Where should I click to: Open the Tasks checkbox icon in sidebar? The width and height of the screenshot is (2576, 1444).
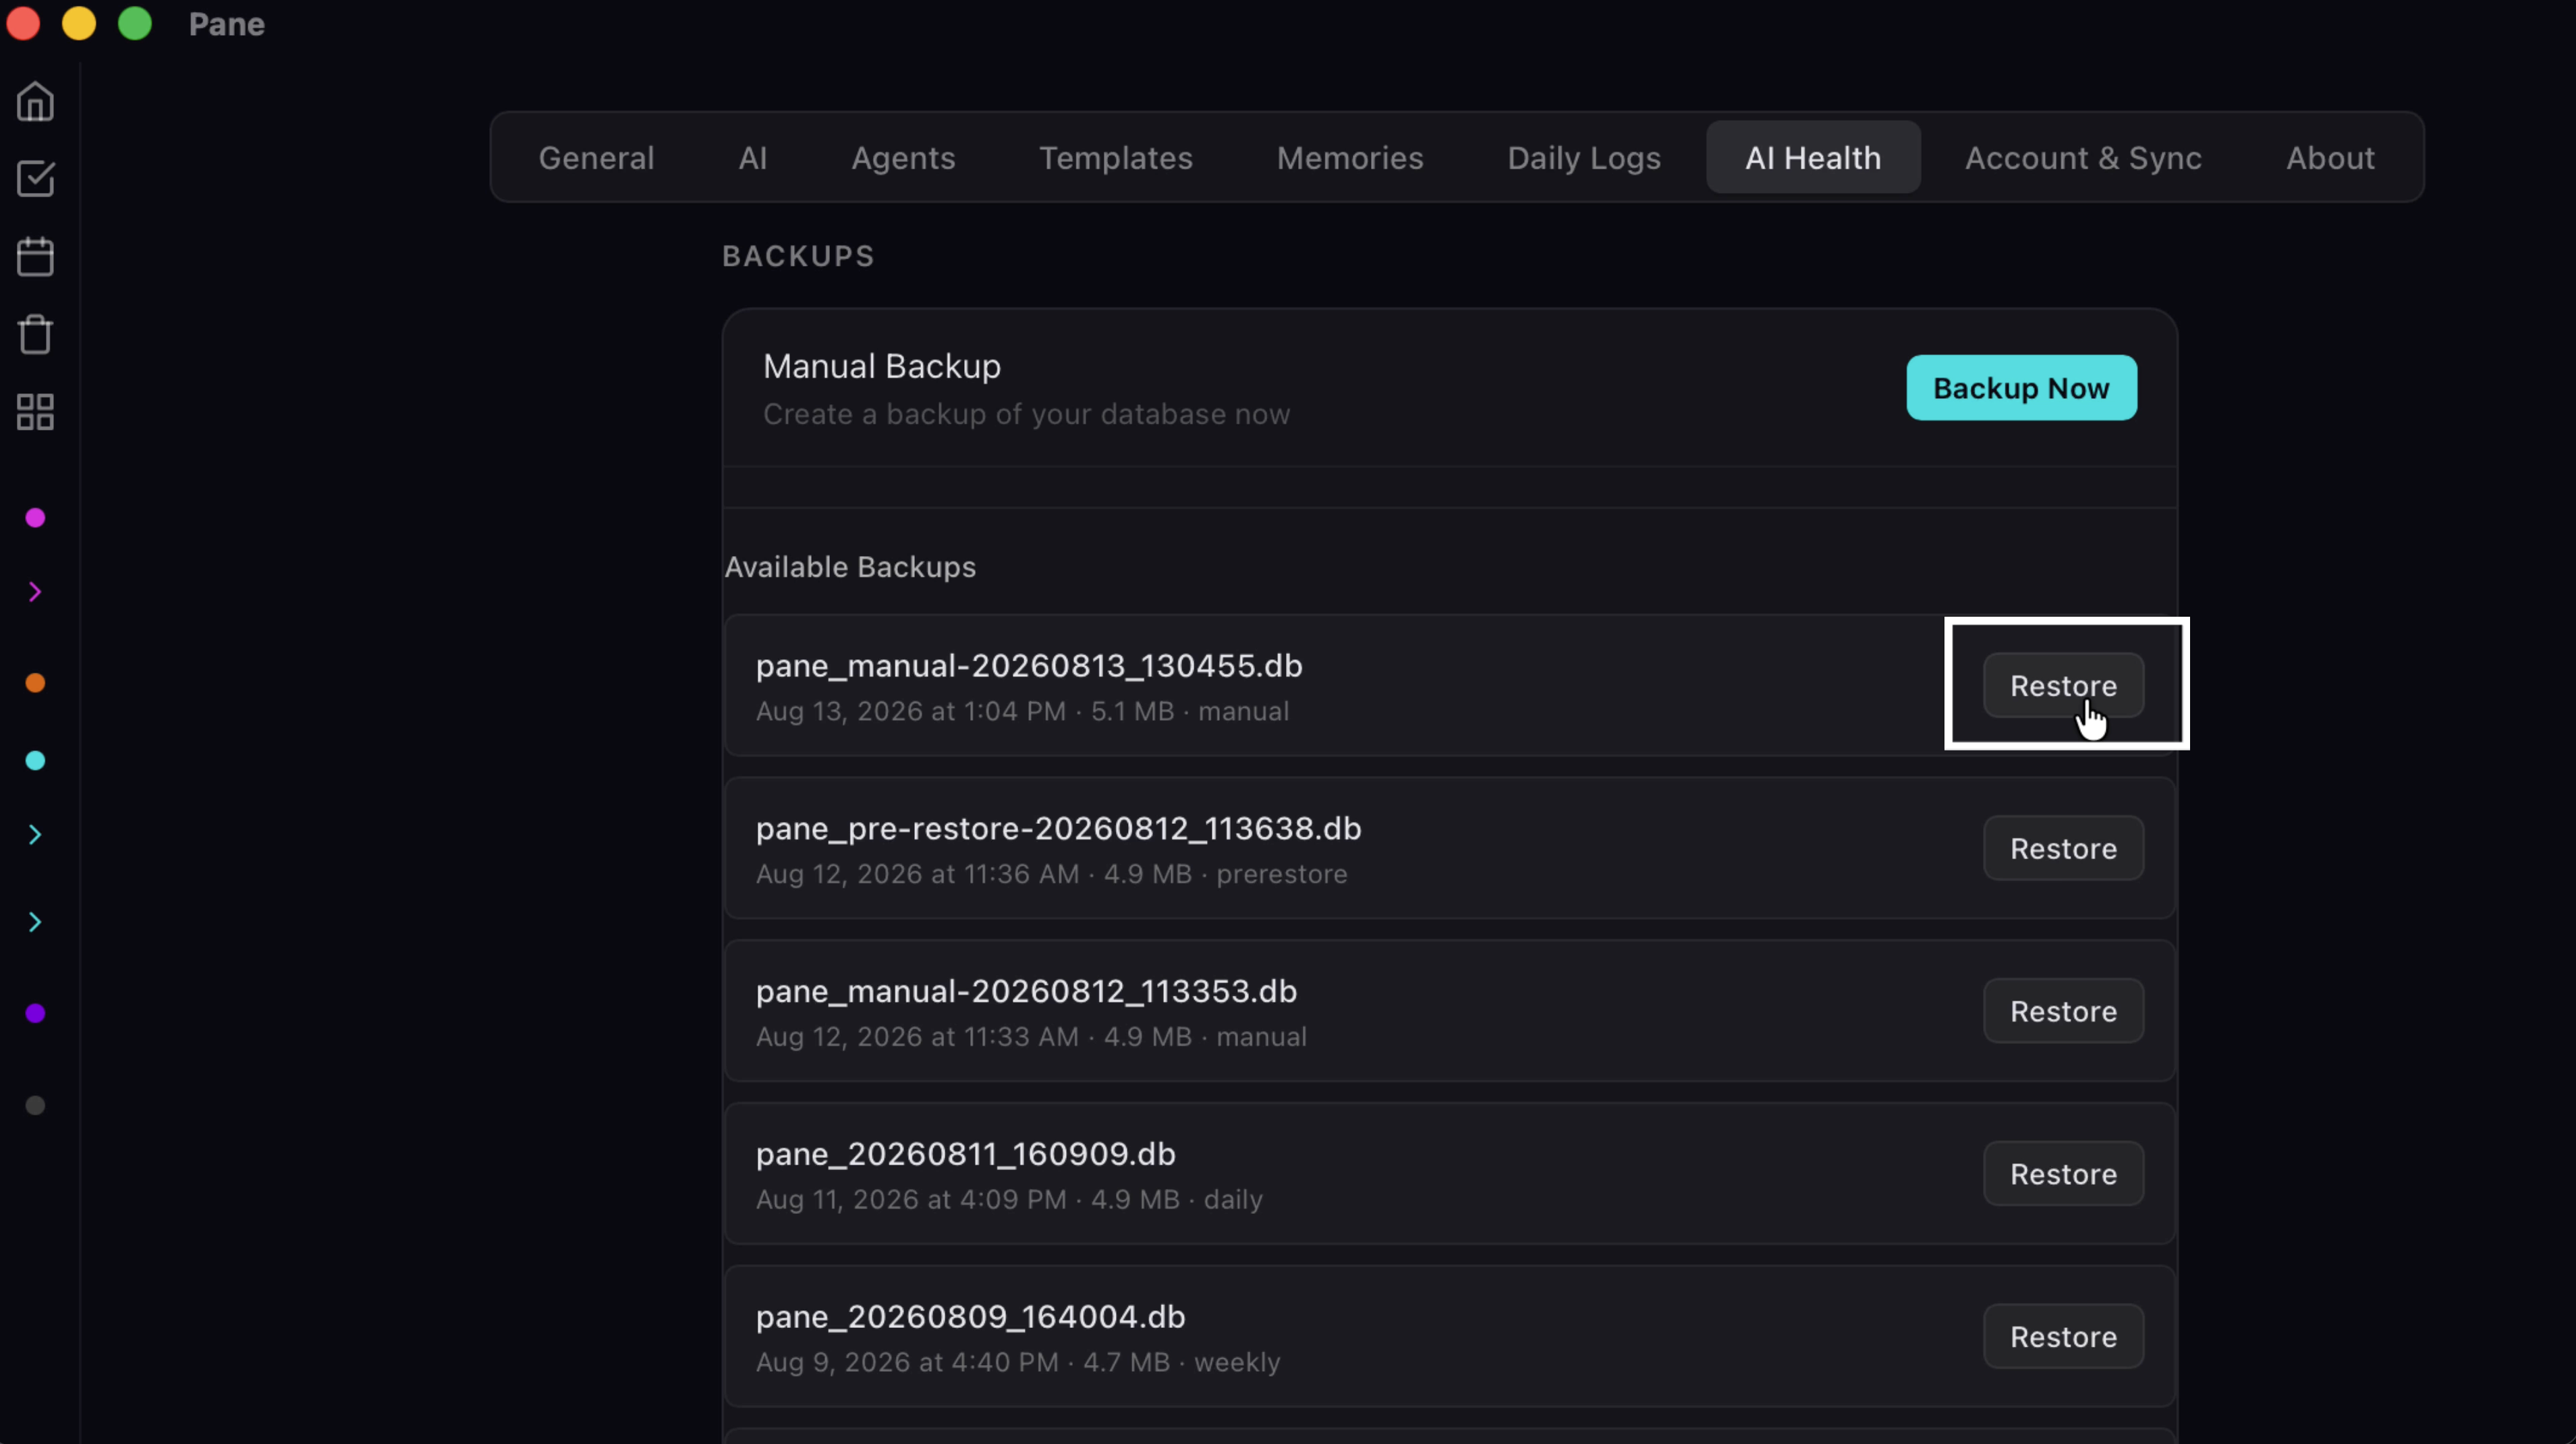click(35, 179)
